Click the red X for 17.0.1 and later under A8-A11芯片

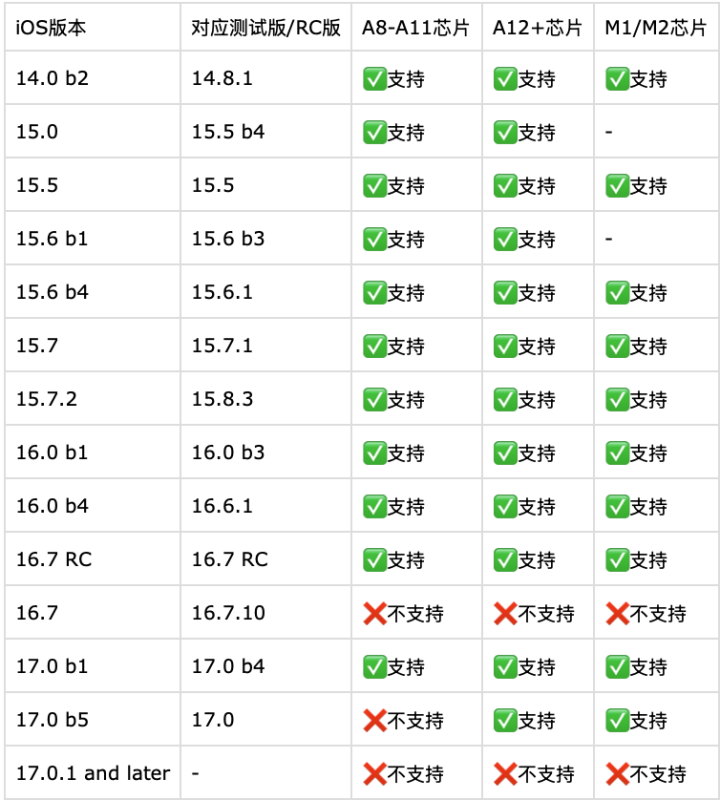click(375, 774)
